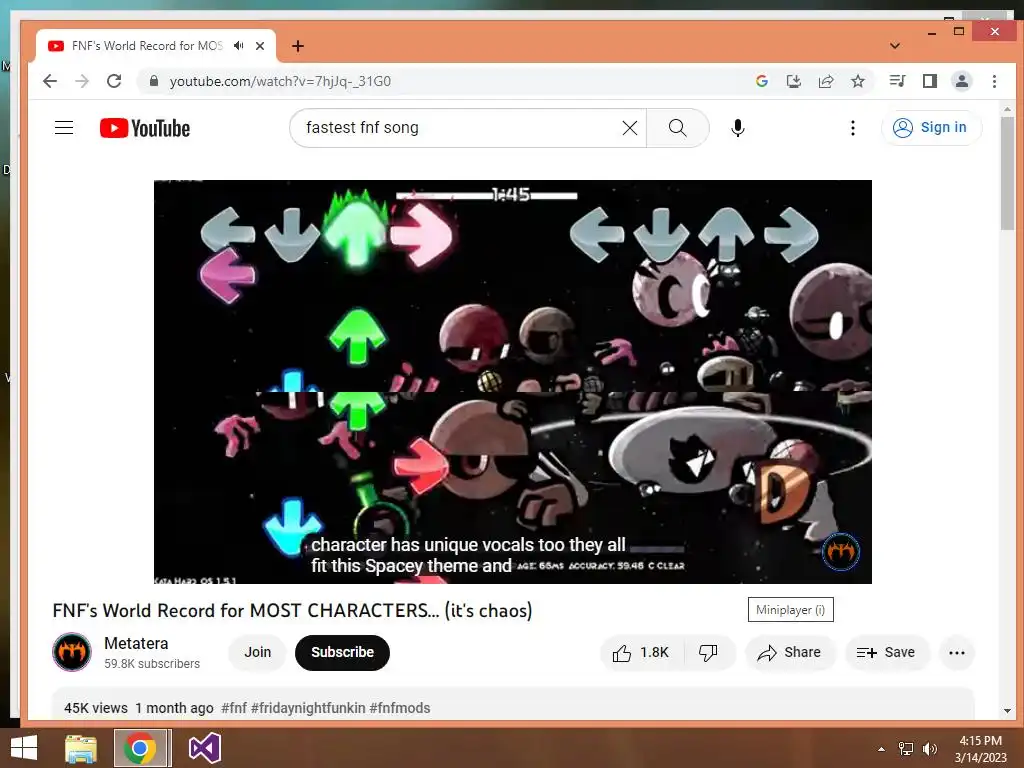Open the network tray icon
The width and height of the screenshot is (1024, 768).
[906, 749]
